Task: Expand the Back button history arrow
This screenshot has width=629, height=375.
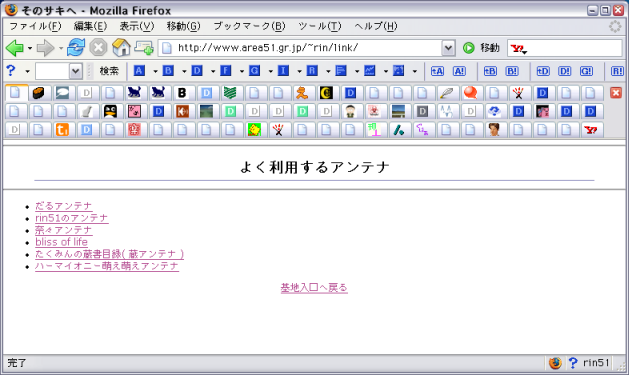Action: click(30, 49)
